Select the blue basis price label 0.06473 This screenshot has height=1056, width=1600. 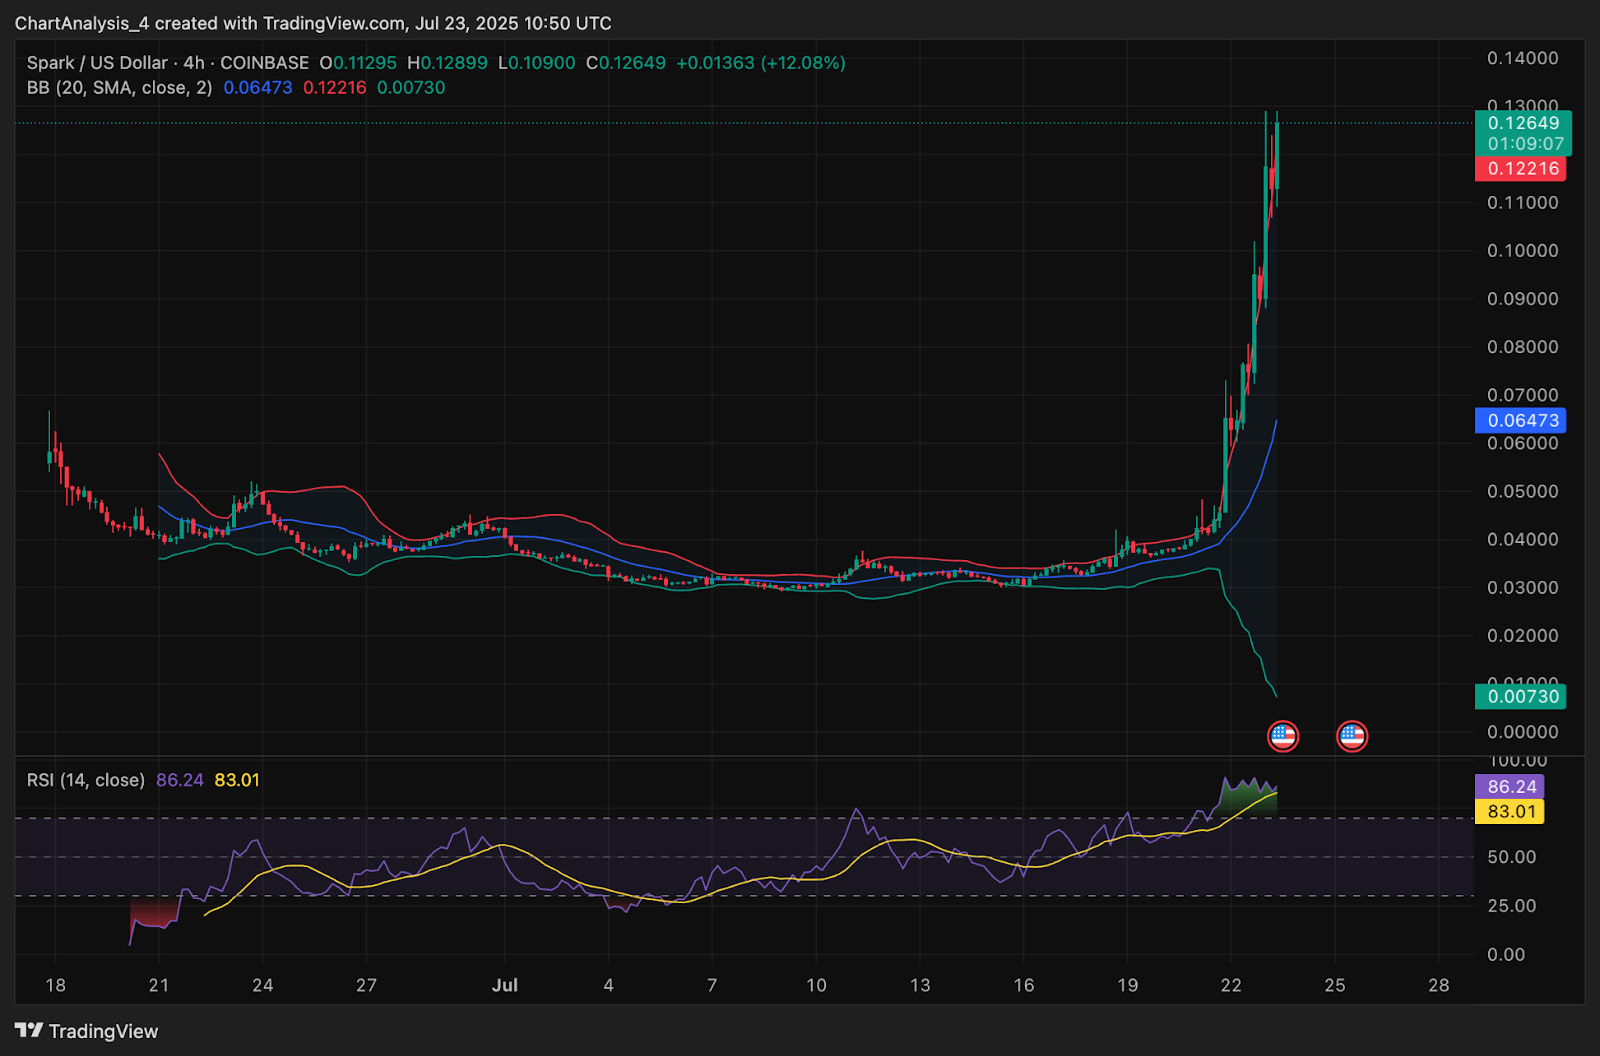click(x=1521, y=421)
